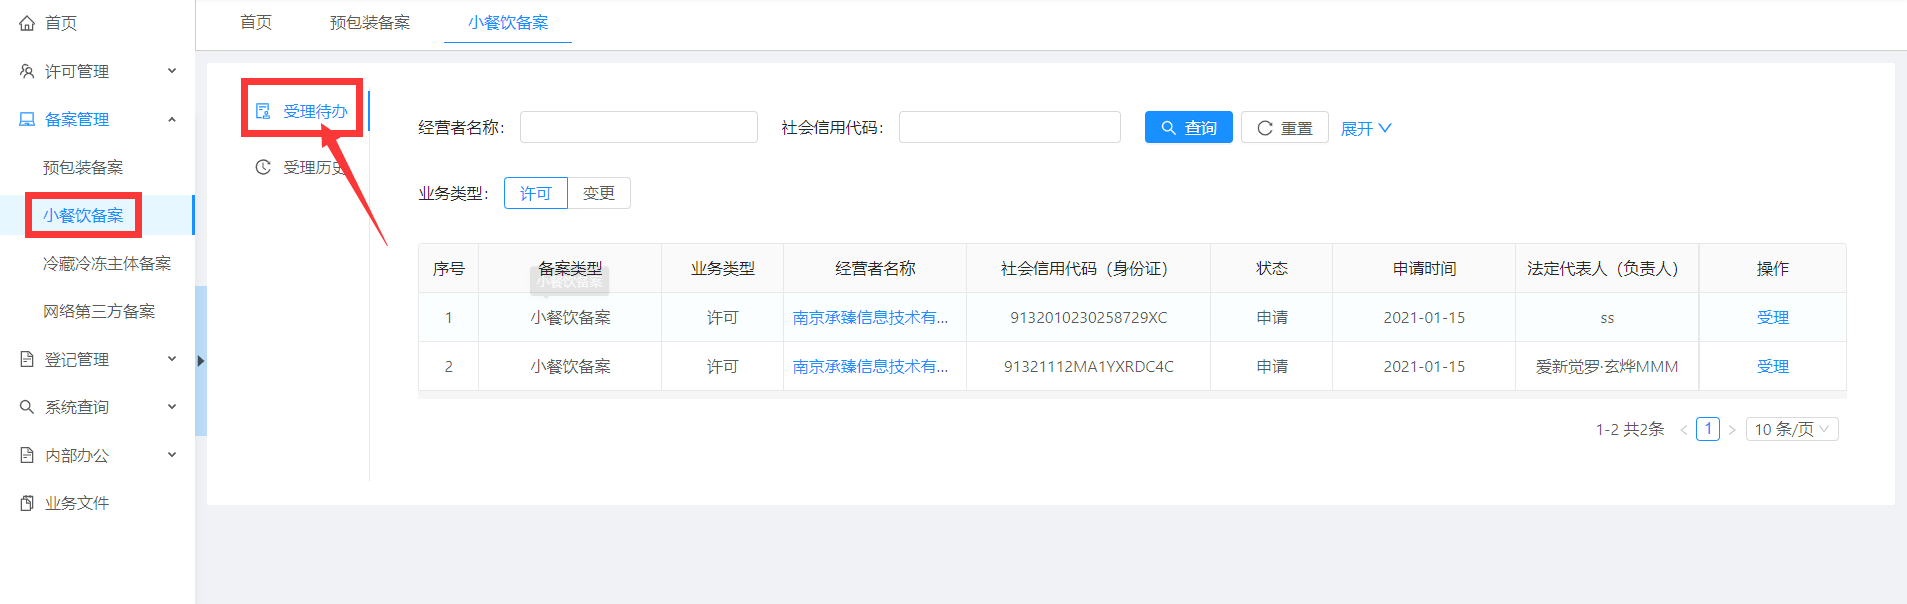
Task: Open the 10 条/页 page size dropdown
Action: pyautogui.click(x=1791, y=429)
